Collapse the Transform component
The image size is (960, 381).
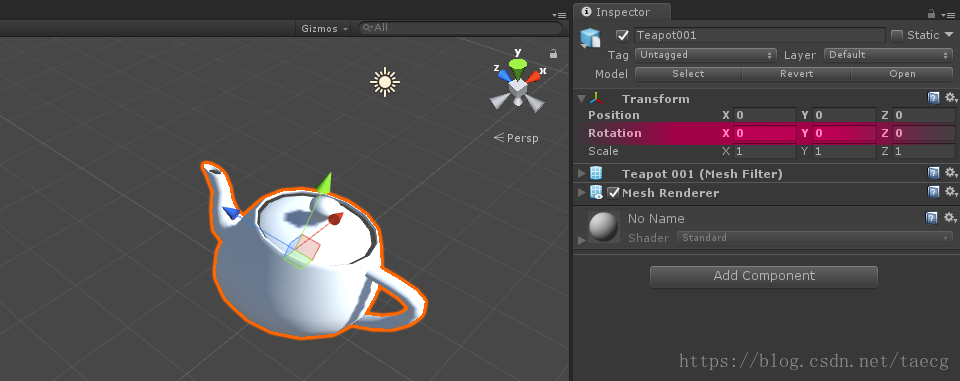[581, 99]
